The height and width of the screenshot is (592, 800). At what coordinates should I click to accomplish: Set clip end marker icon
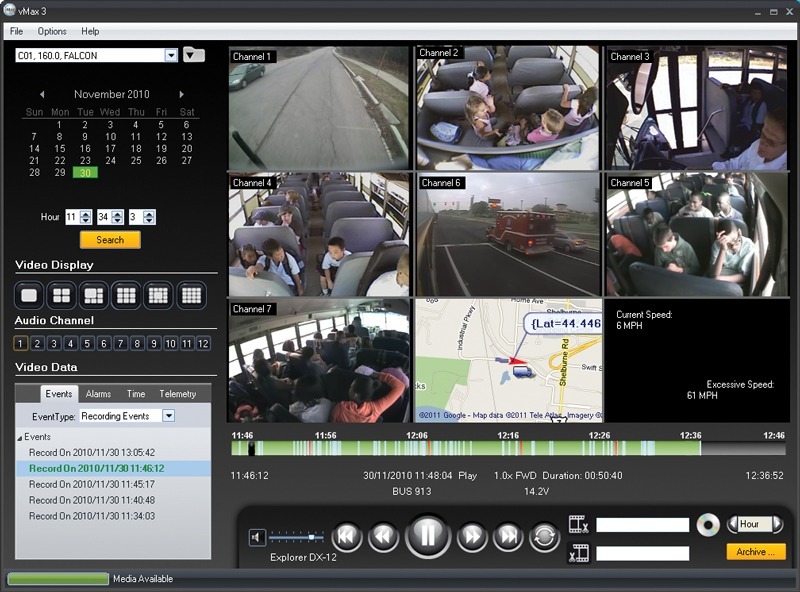pyautogui.click(x=579, y=553)
